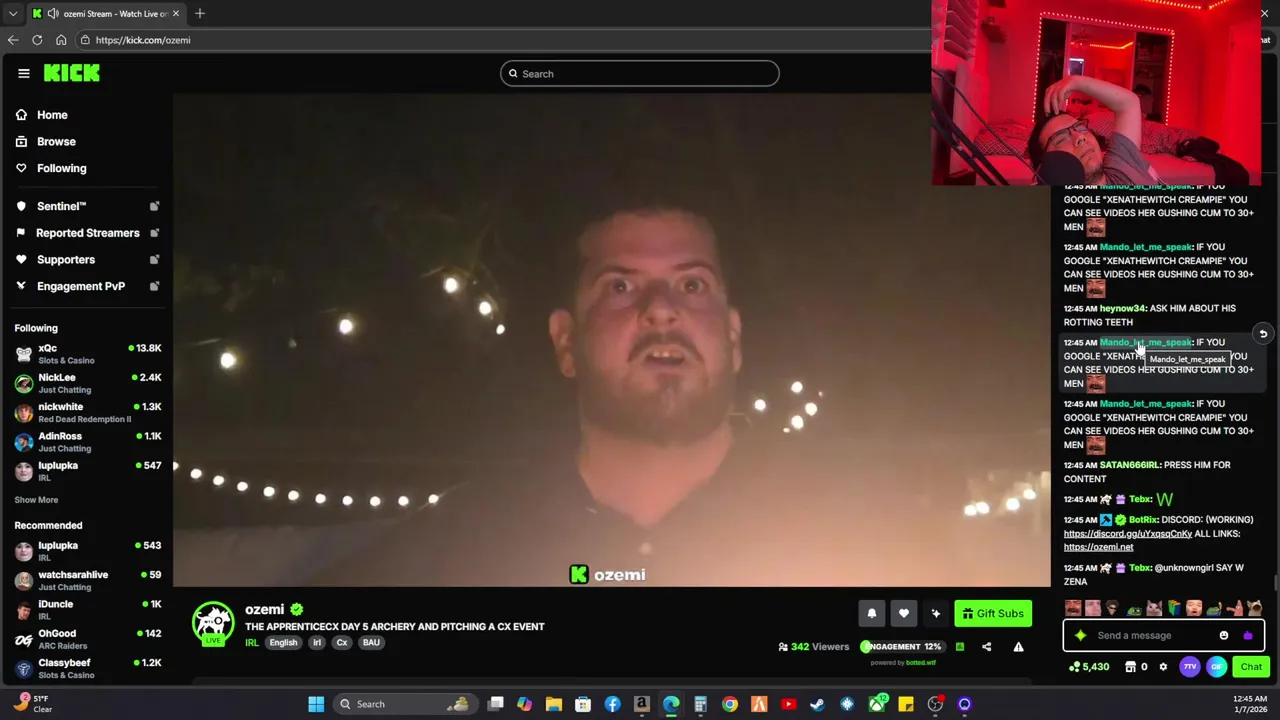Screen dimensions: 1280x720
Task: Open watchsarahlive in Recommended list
Action: point(88,580)
